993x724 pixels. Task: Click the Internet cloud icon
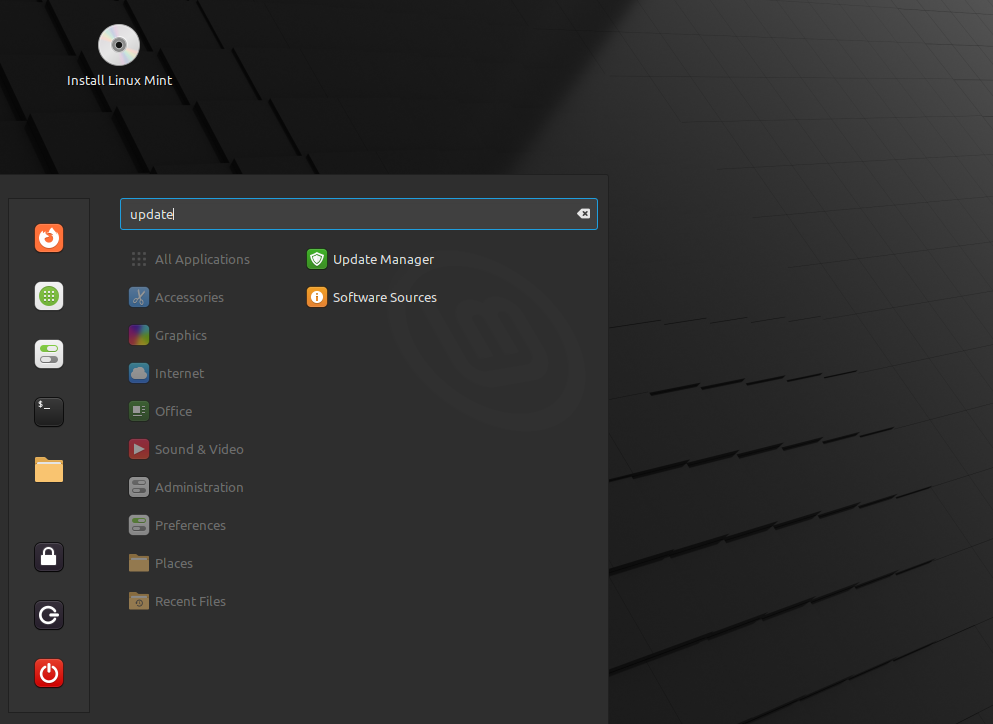[139, 373]
